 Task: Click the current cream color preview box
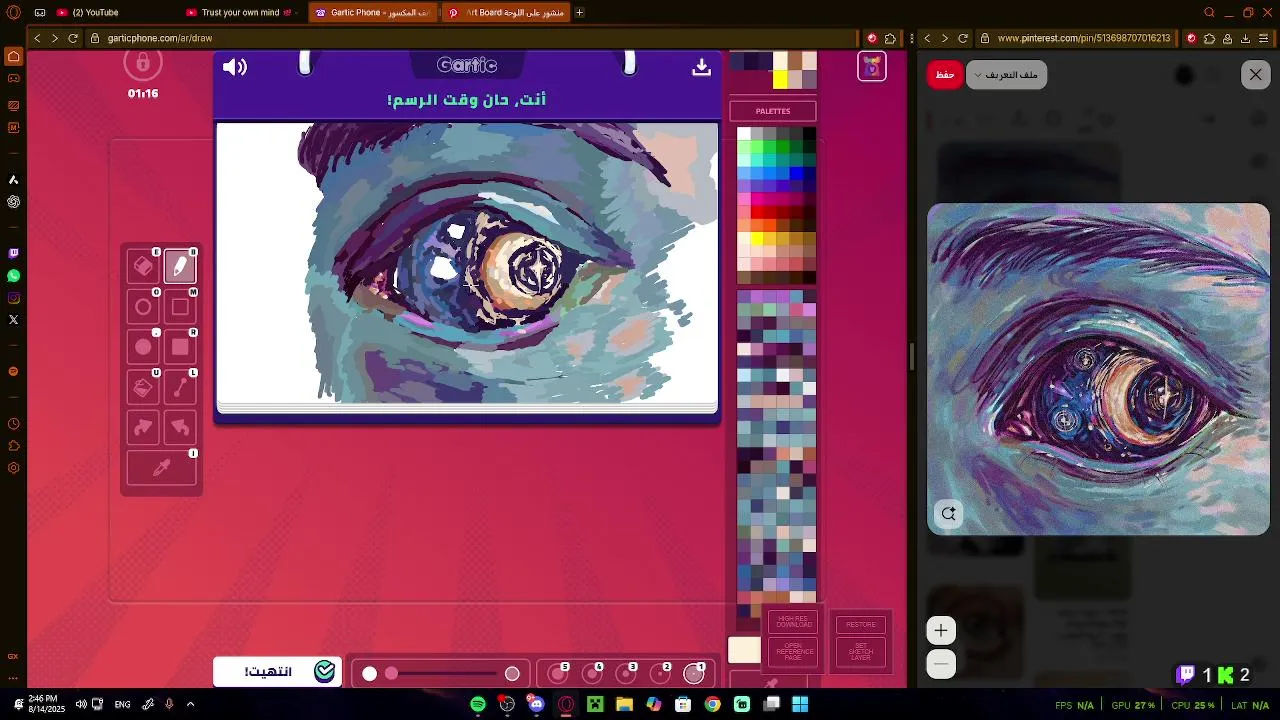(x=744, y=650)
